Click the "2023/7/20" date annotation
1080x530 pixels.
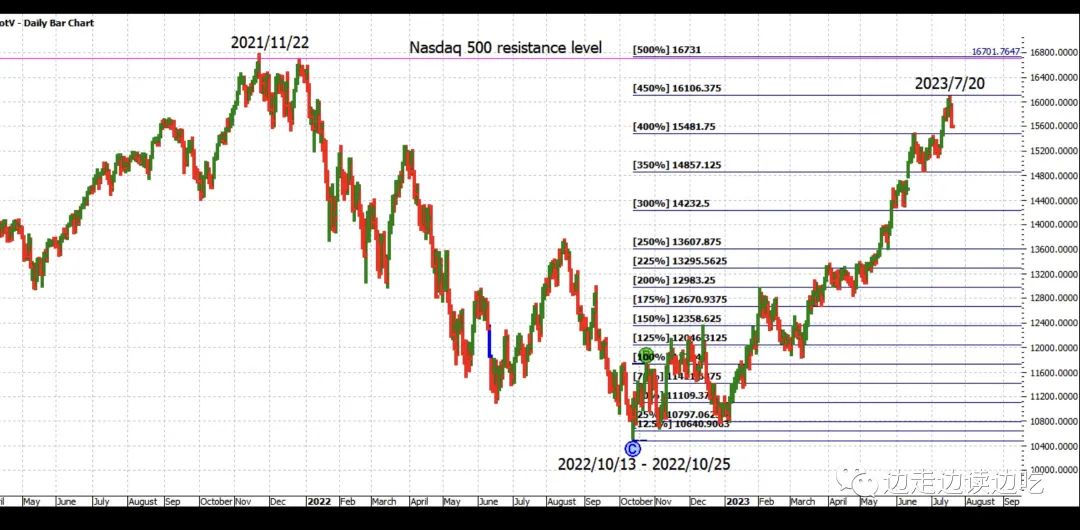[x=950, y=84]
